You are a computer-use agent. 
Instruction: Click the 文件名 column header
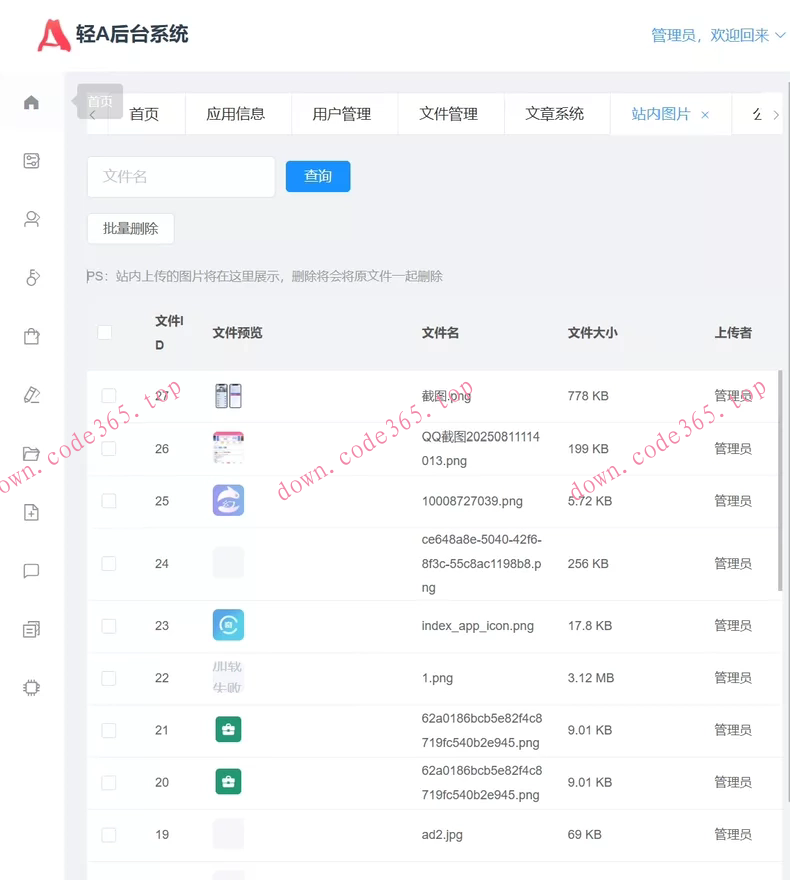click(x=440, y=333)
